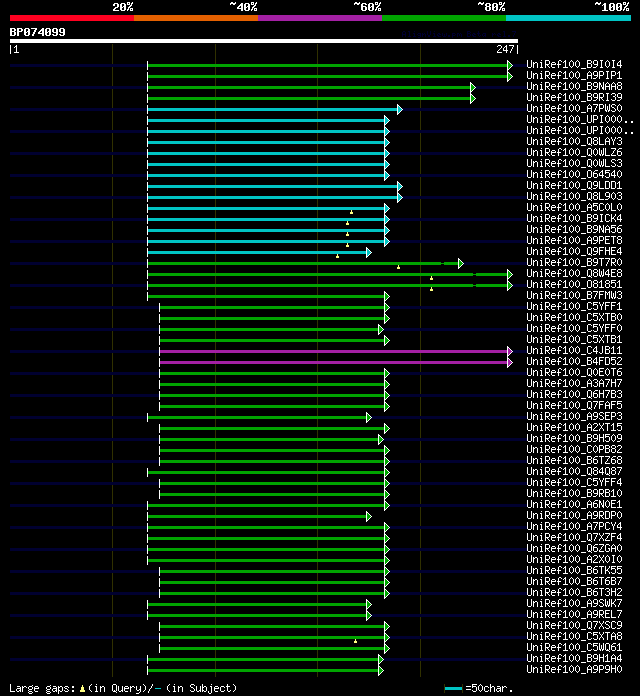Select the UniRef100_A9SWK7 label
This screenshot has width=640, height=696.
pos(574,603)
